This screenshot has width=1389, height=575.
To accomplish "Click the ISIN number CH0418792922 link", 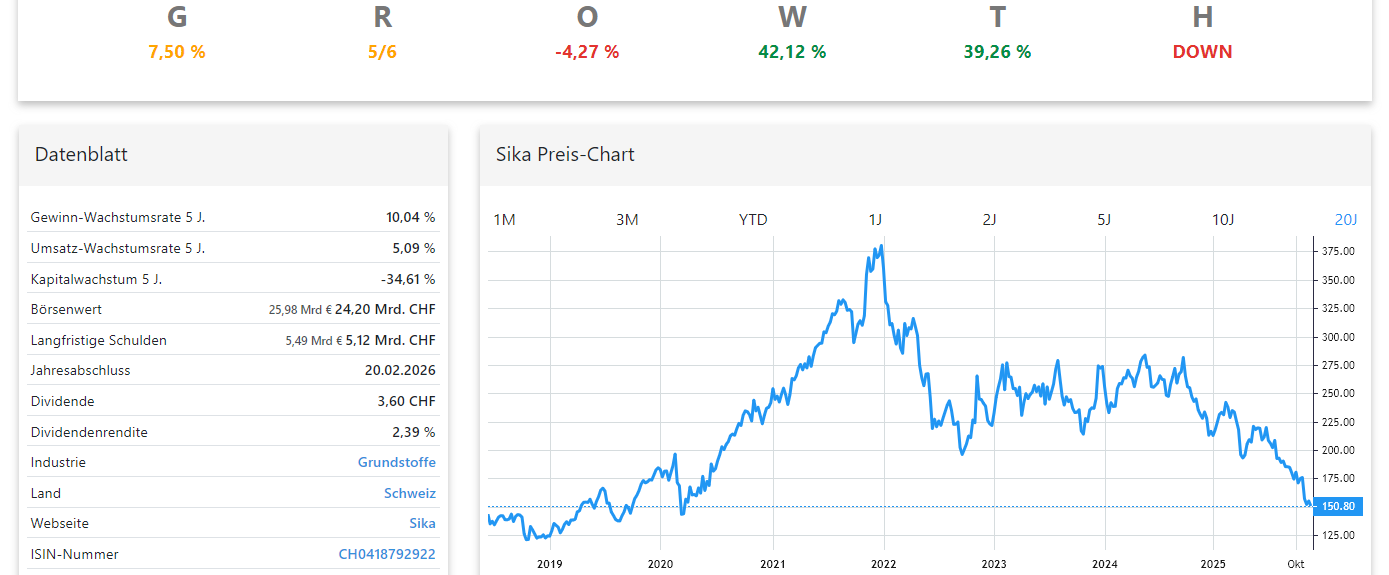I will [x=386, y=555].
